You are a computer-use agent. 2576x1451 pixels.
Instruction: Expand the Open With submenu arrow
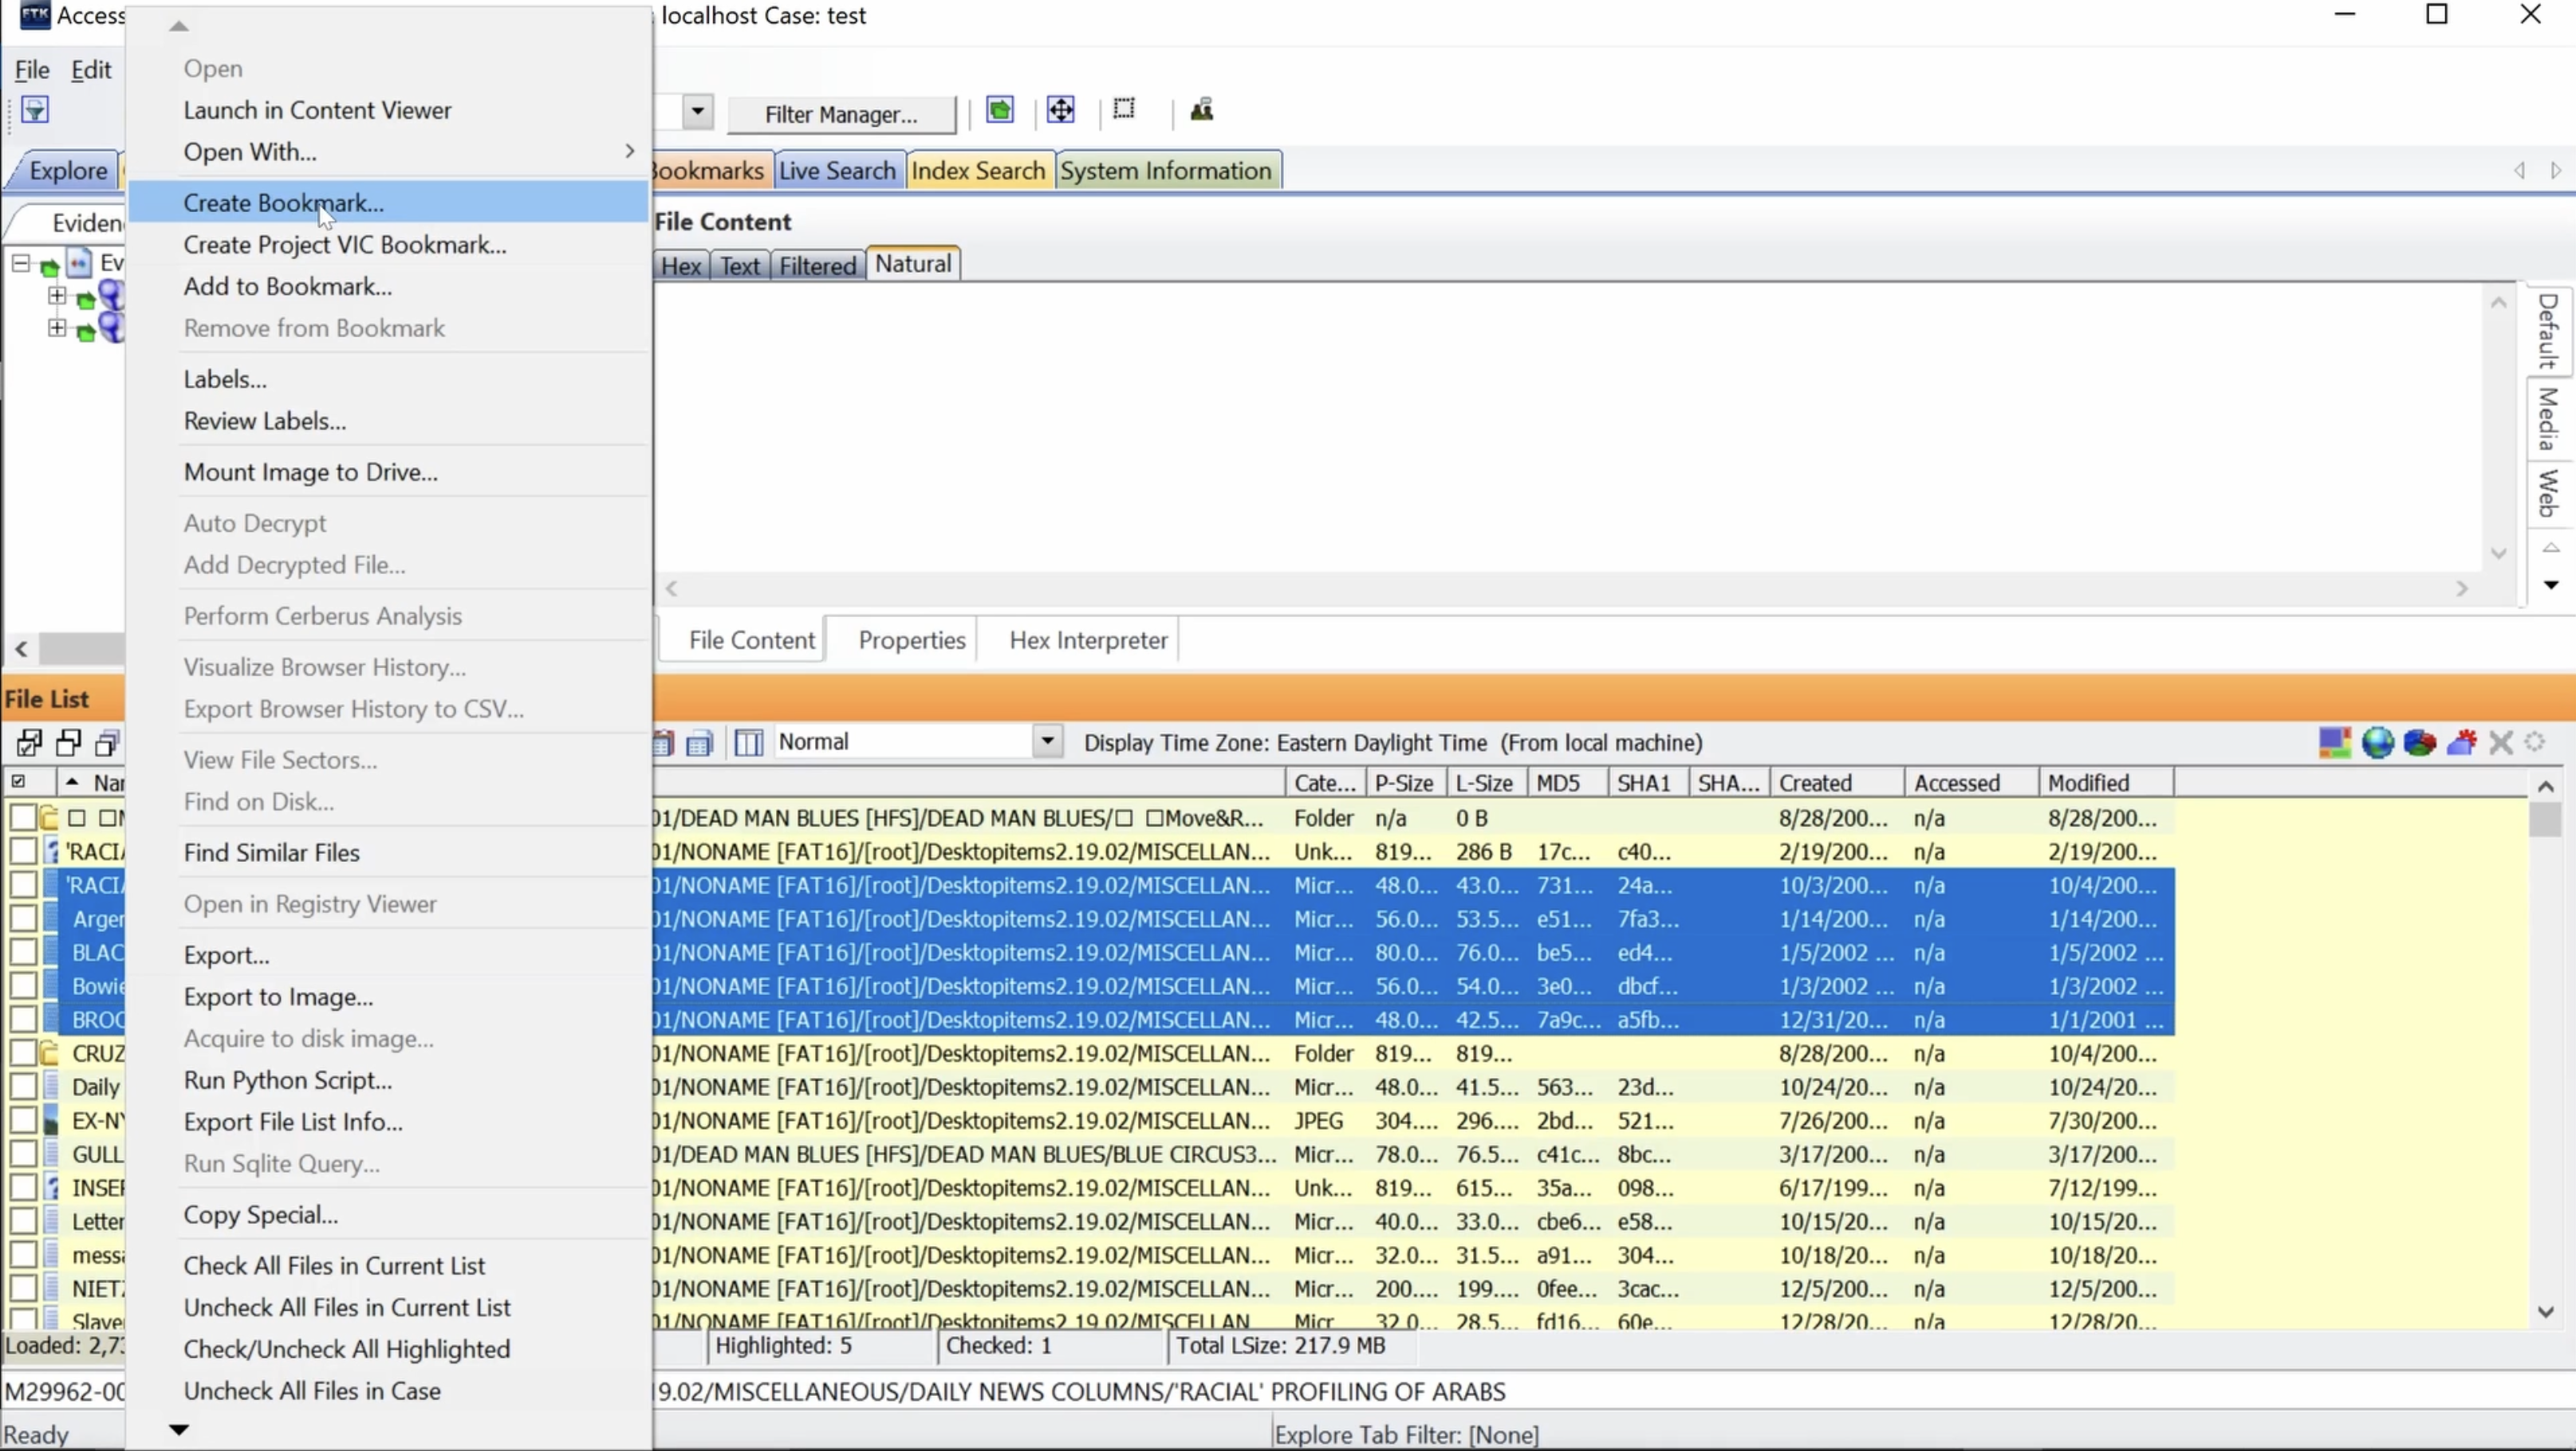coord(629,151)
